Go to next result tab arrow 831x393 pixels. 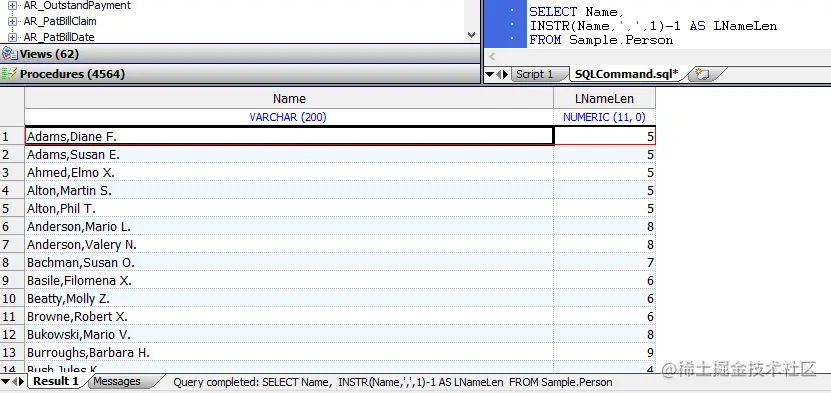[x=21, y=381]
